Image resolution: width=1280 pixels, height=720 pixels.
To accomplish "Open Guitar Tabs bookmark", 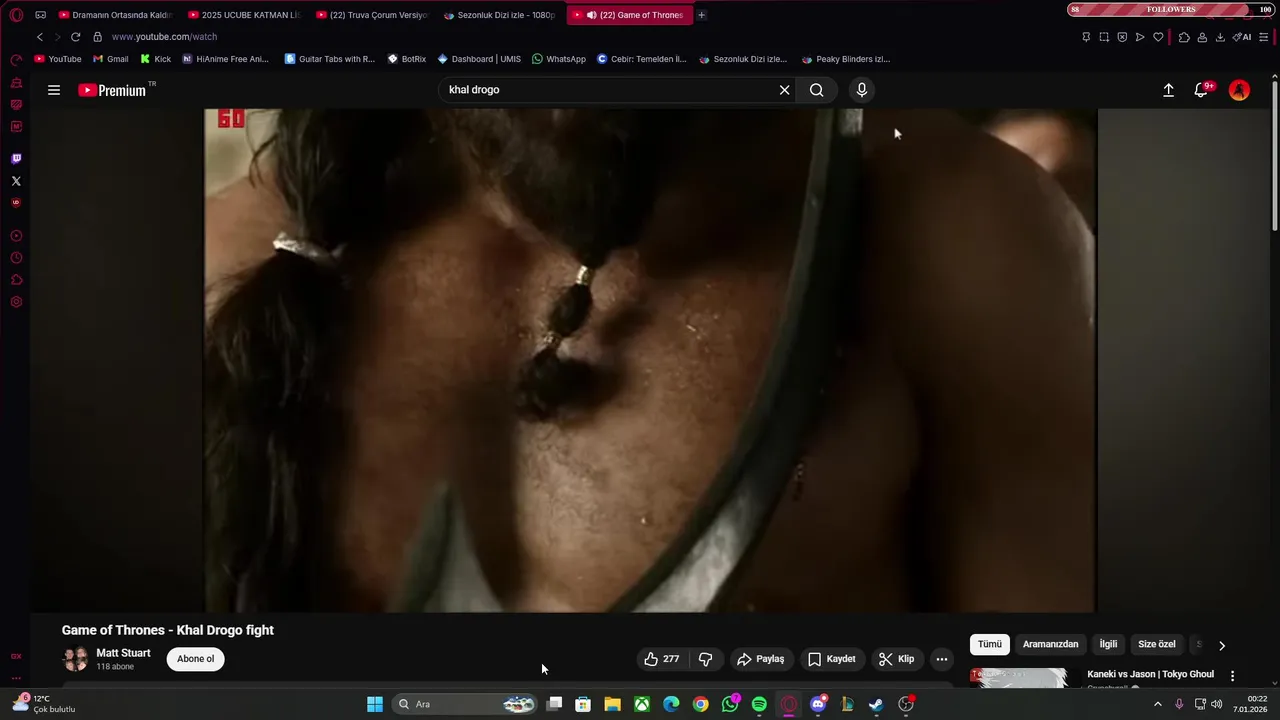I will pos(330,59).
